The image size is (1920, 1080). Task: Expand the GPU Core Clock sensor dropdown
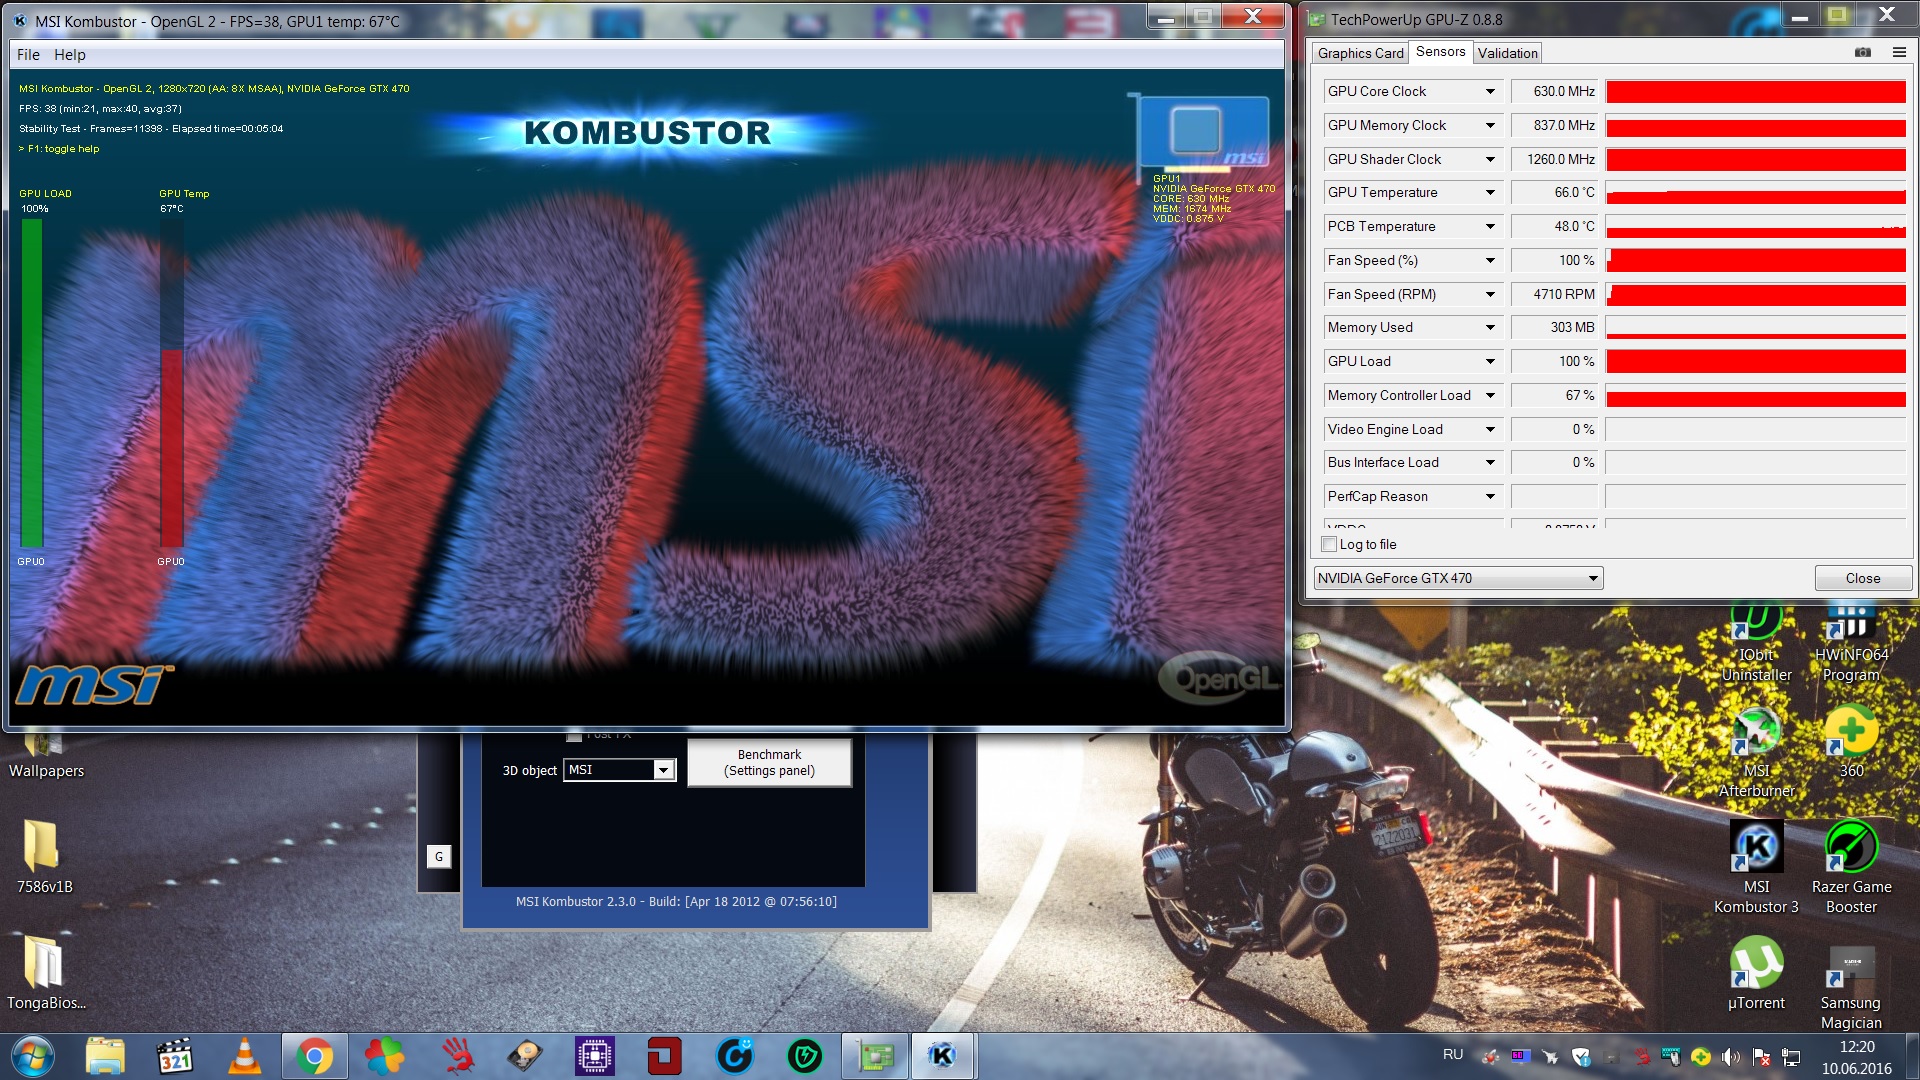(x=1489, y=91)
